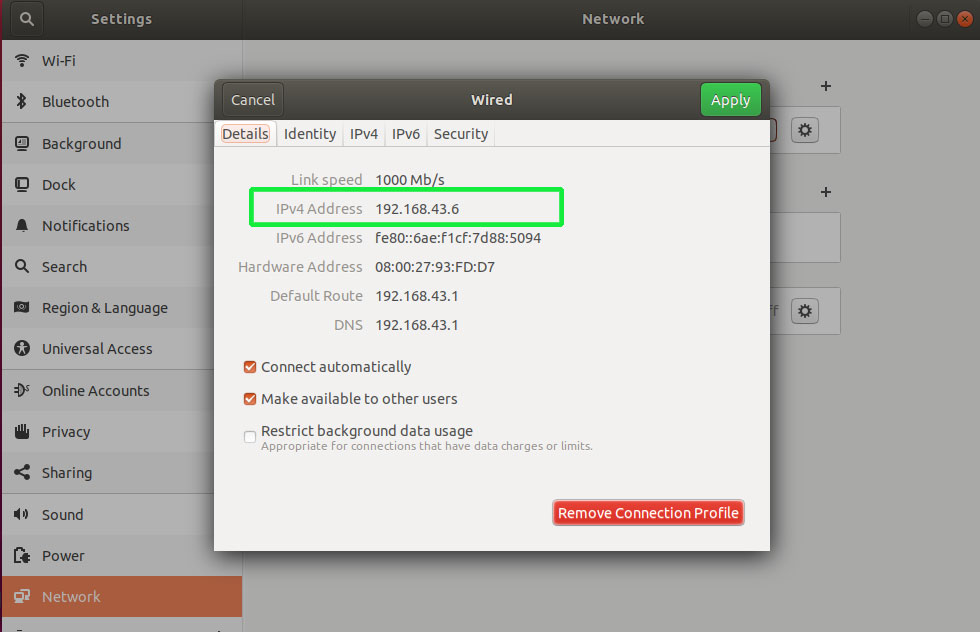This screenshot has width=980, height=632.
Task: Enable Restrict background data usage
Action: [x=250, y=437]
